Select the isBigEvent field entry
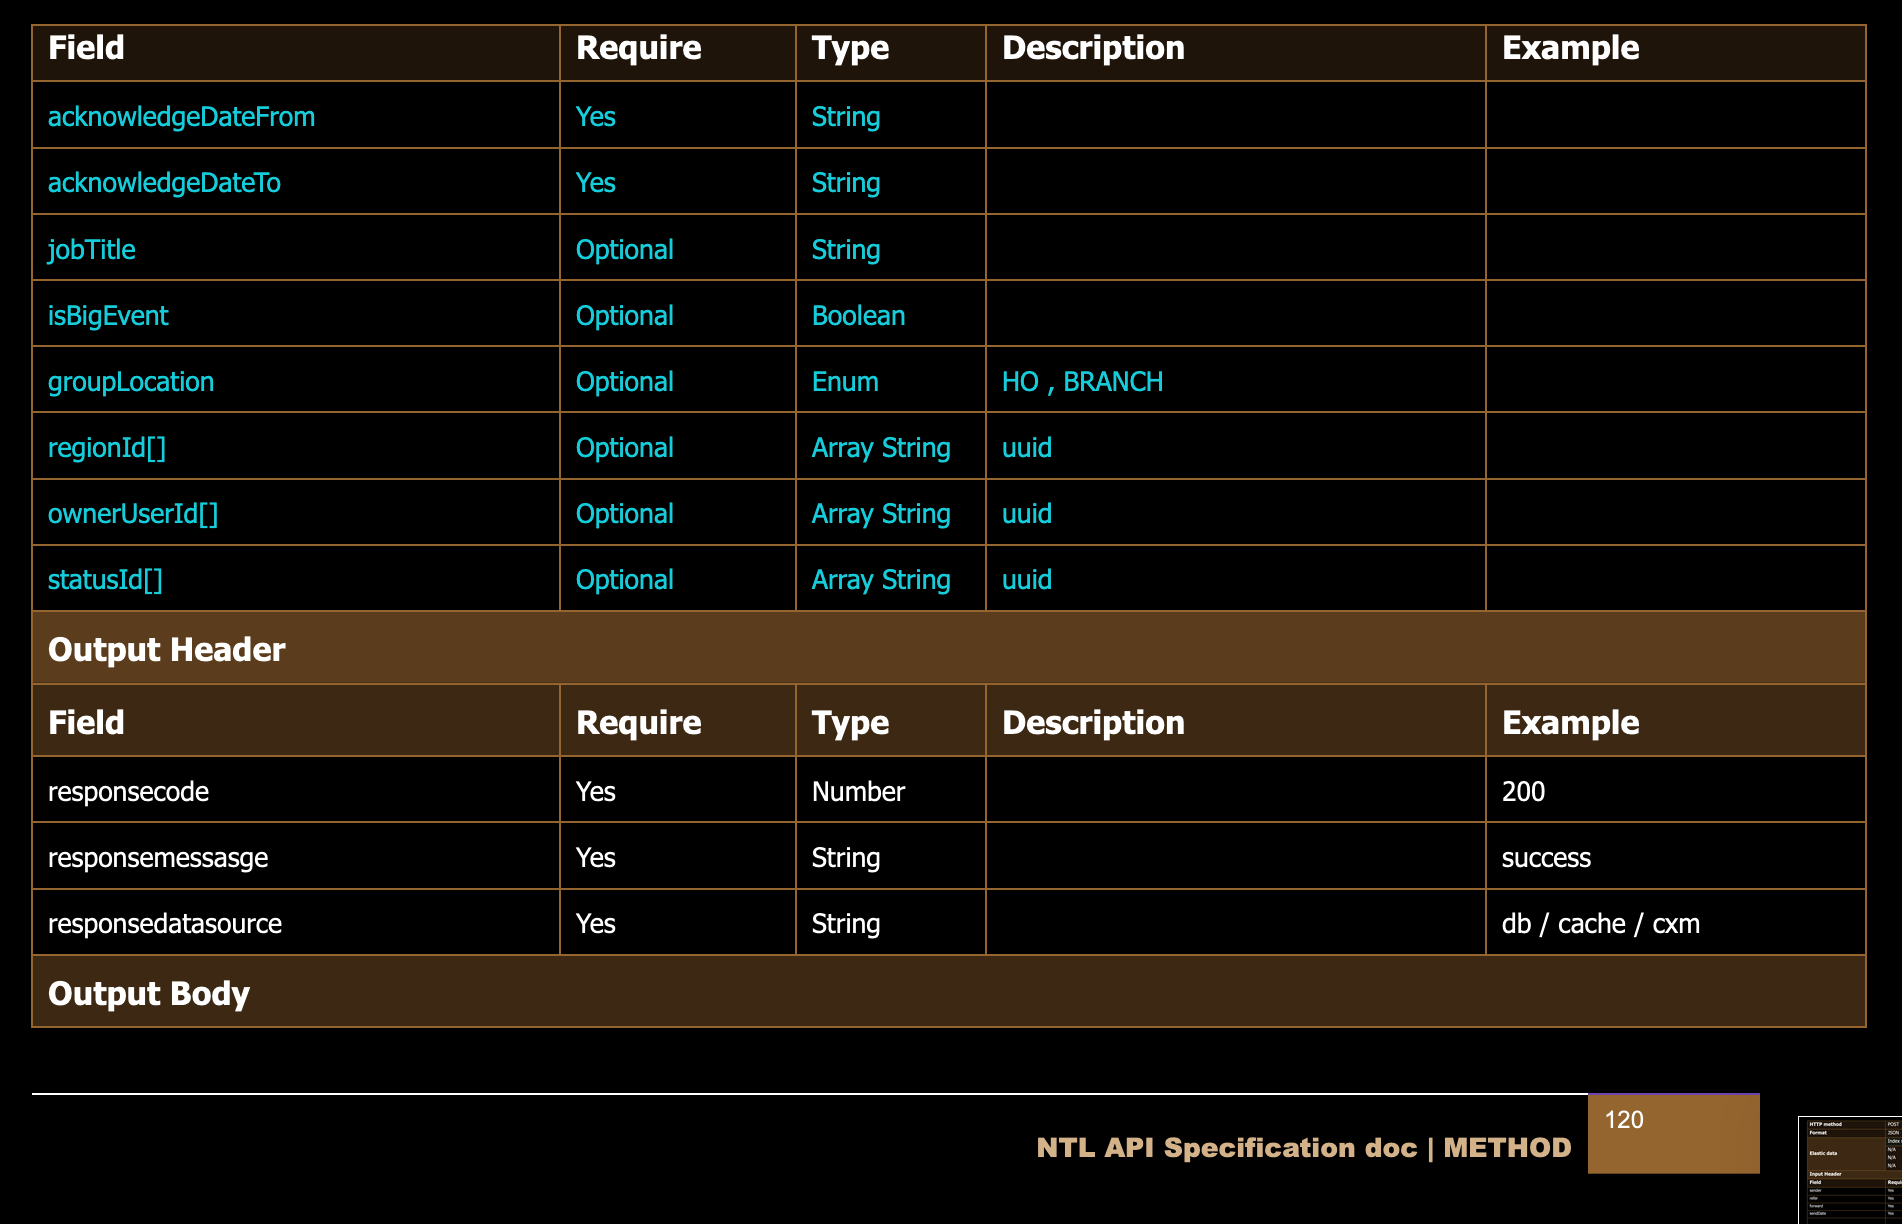Screen dimensions: 1902x1224 tap(108, 316)
